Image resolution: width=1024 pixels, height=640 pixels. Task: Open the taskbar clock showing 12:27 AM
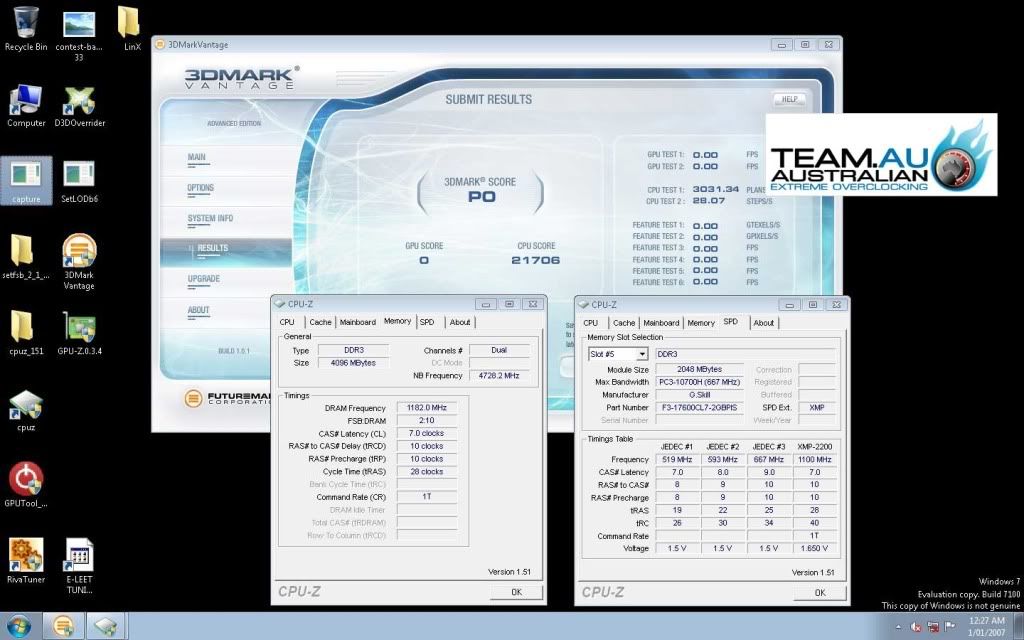pyautogui.click(x=987, y=626)
